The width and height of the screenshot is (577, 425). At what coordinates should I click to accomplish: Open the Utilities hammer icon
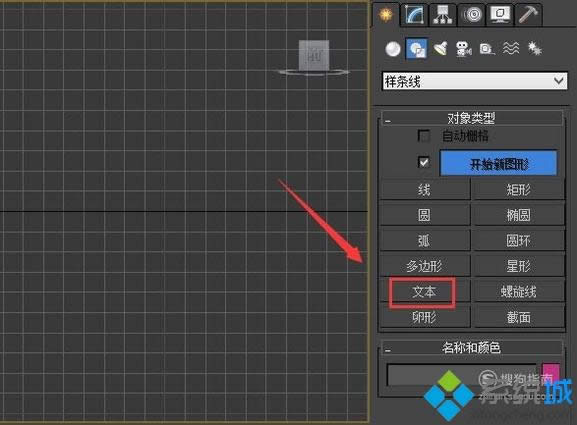coord(528,15)
